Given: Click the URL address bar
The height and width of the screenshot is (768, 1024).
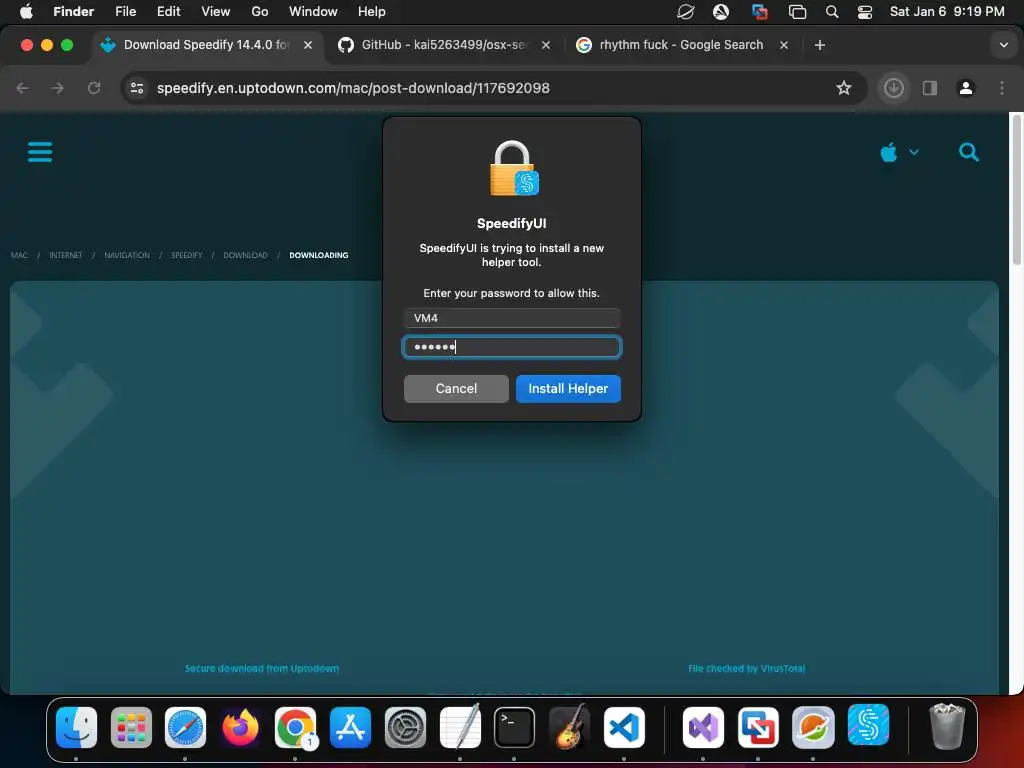Looking at the screenshot, I should coord(493,88).
